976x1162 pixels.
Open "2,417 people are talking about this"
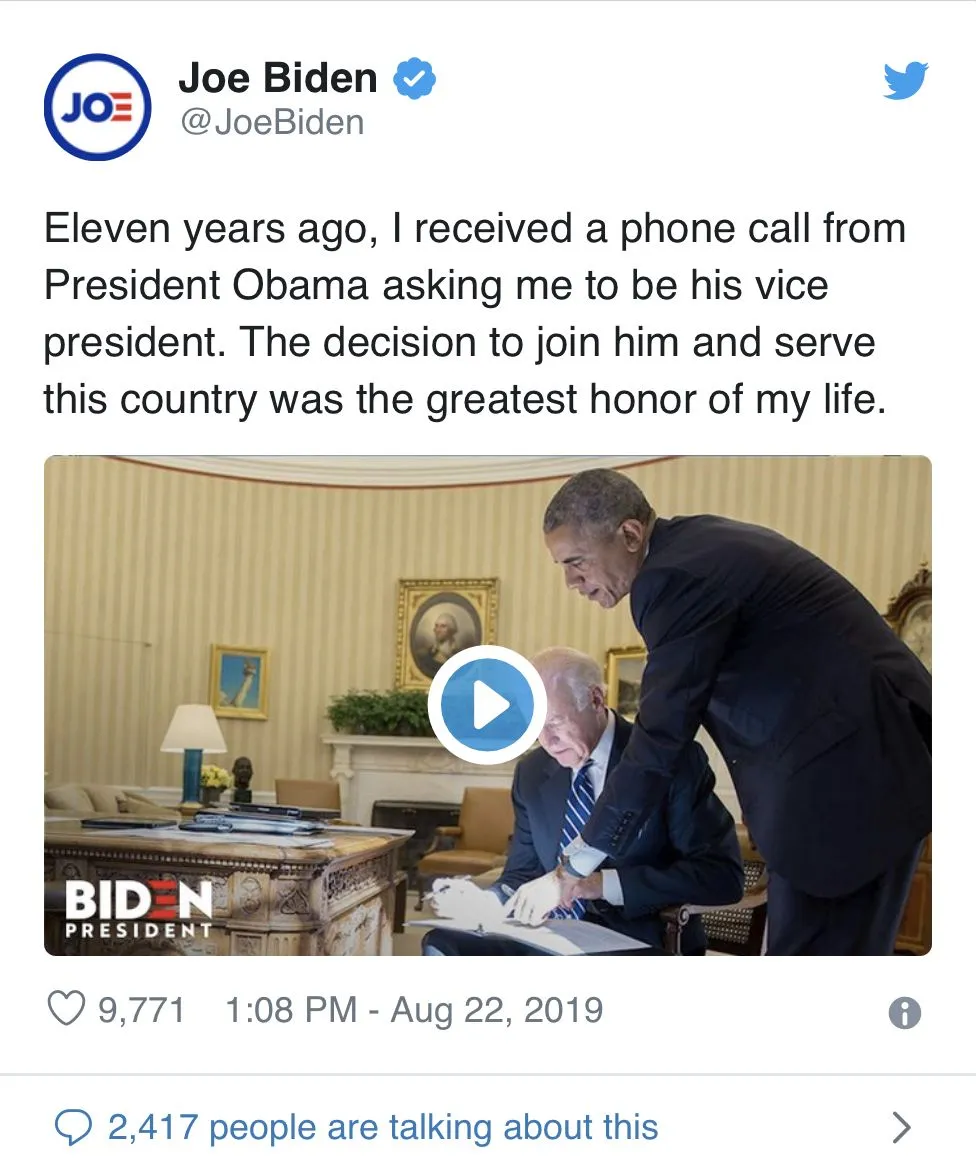click(383, 1127)
